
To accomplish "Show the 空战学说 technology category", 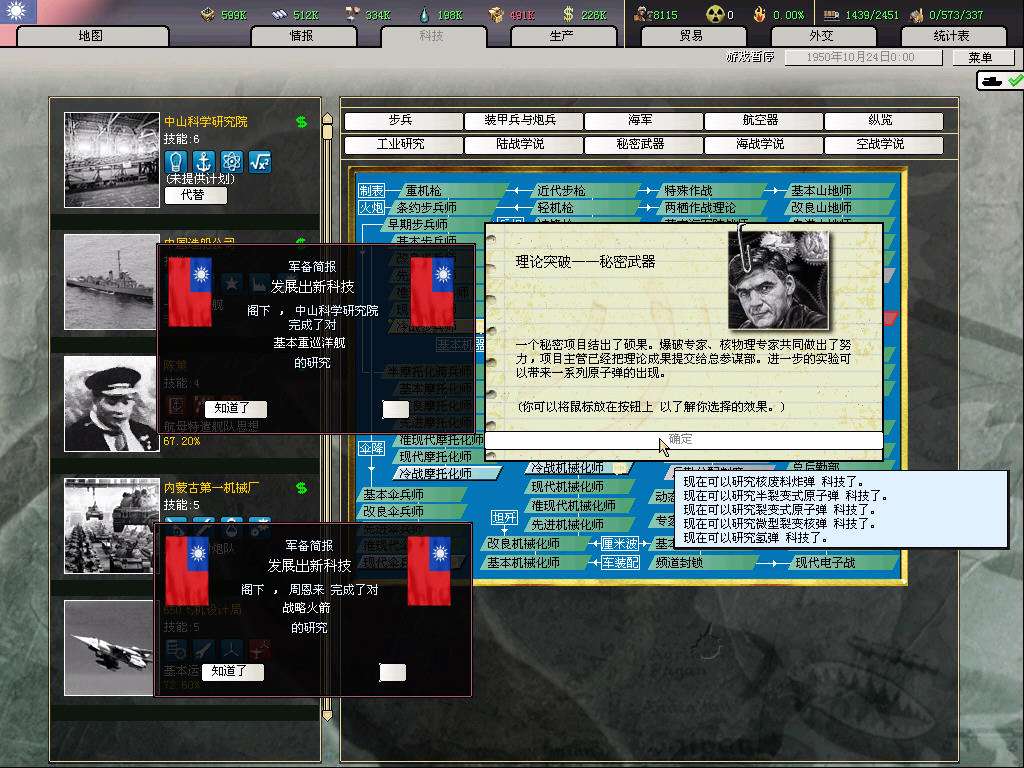I will coord(884,144).
